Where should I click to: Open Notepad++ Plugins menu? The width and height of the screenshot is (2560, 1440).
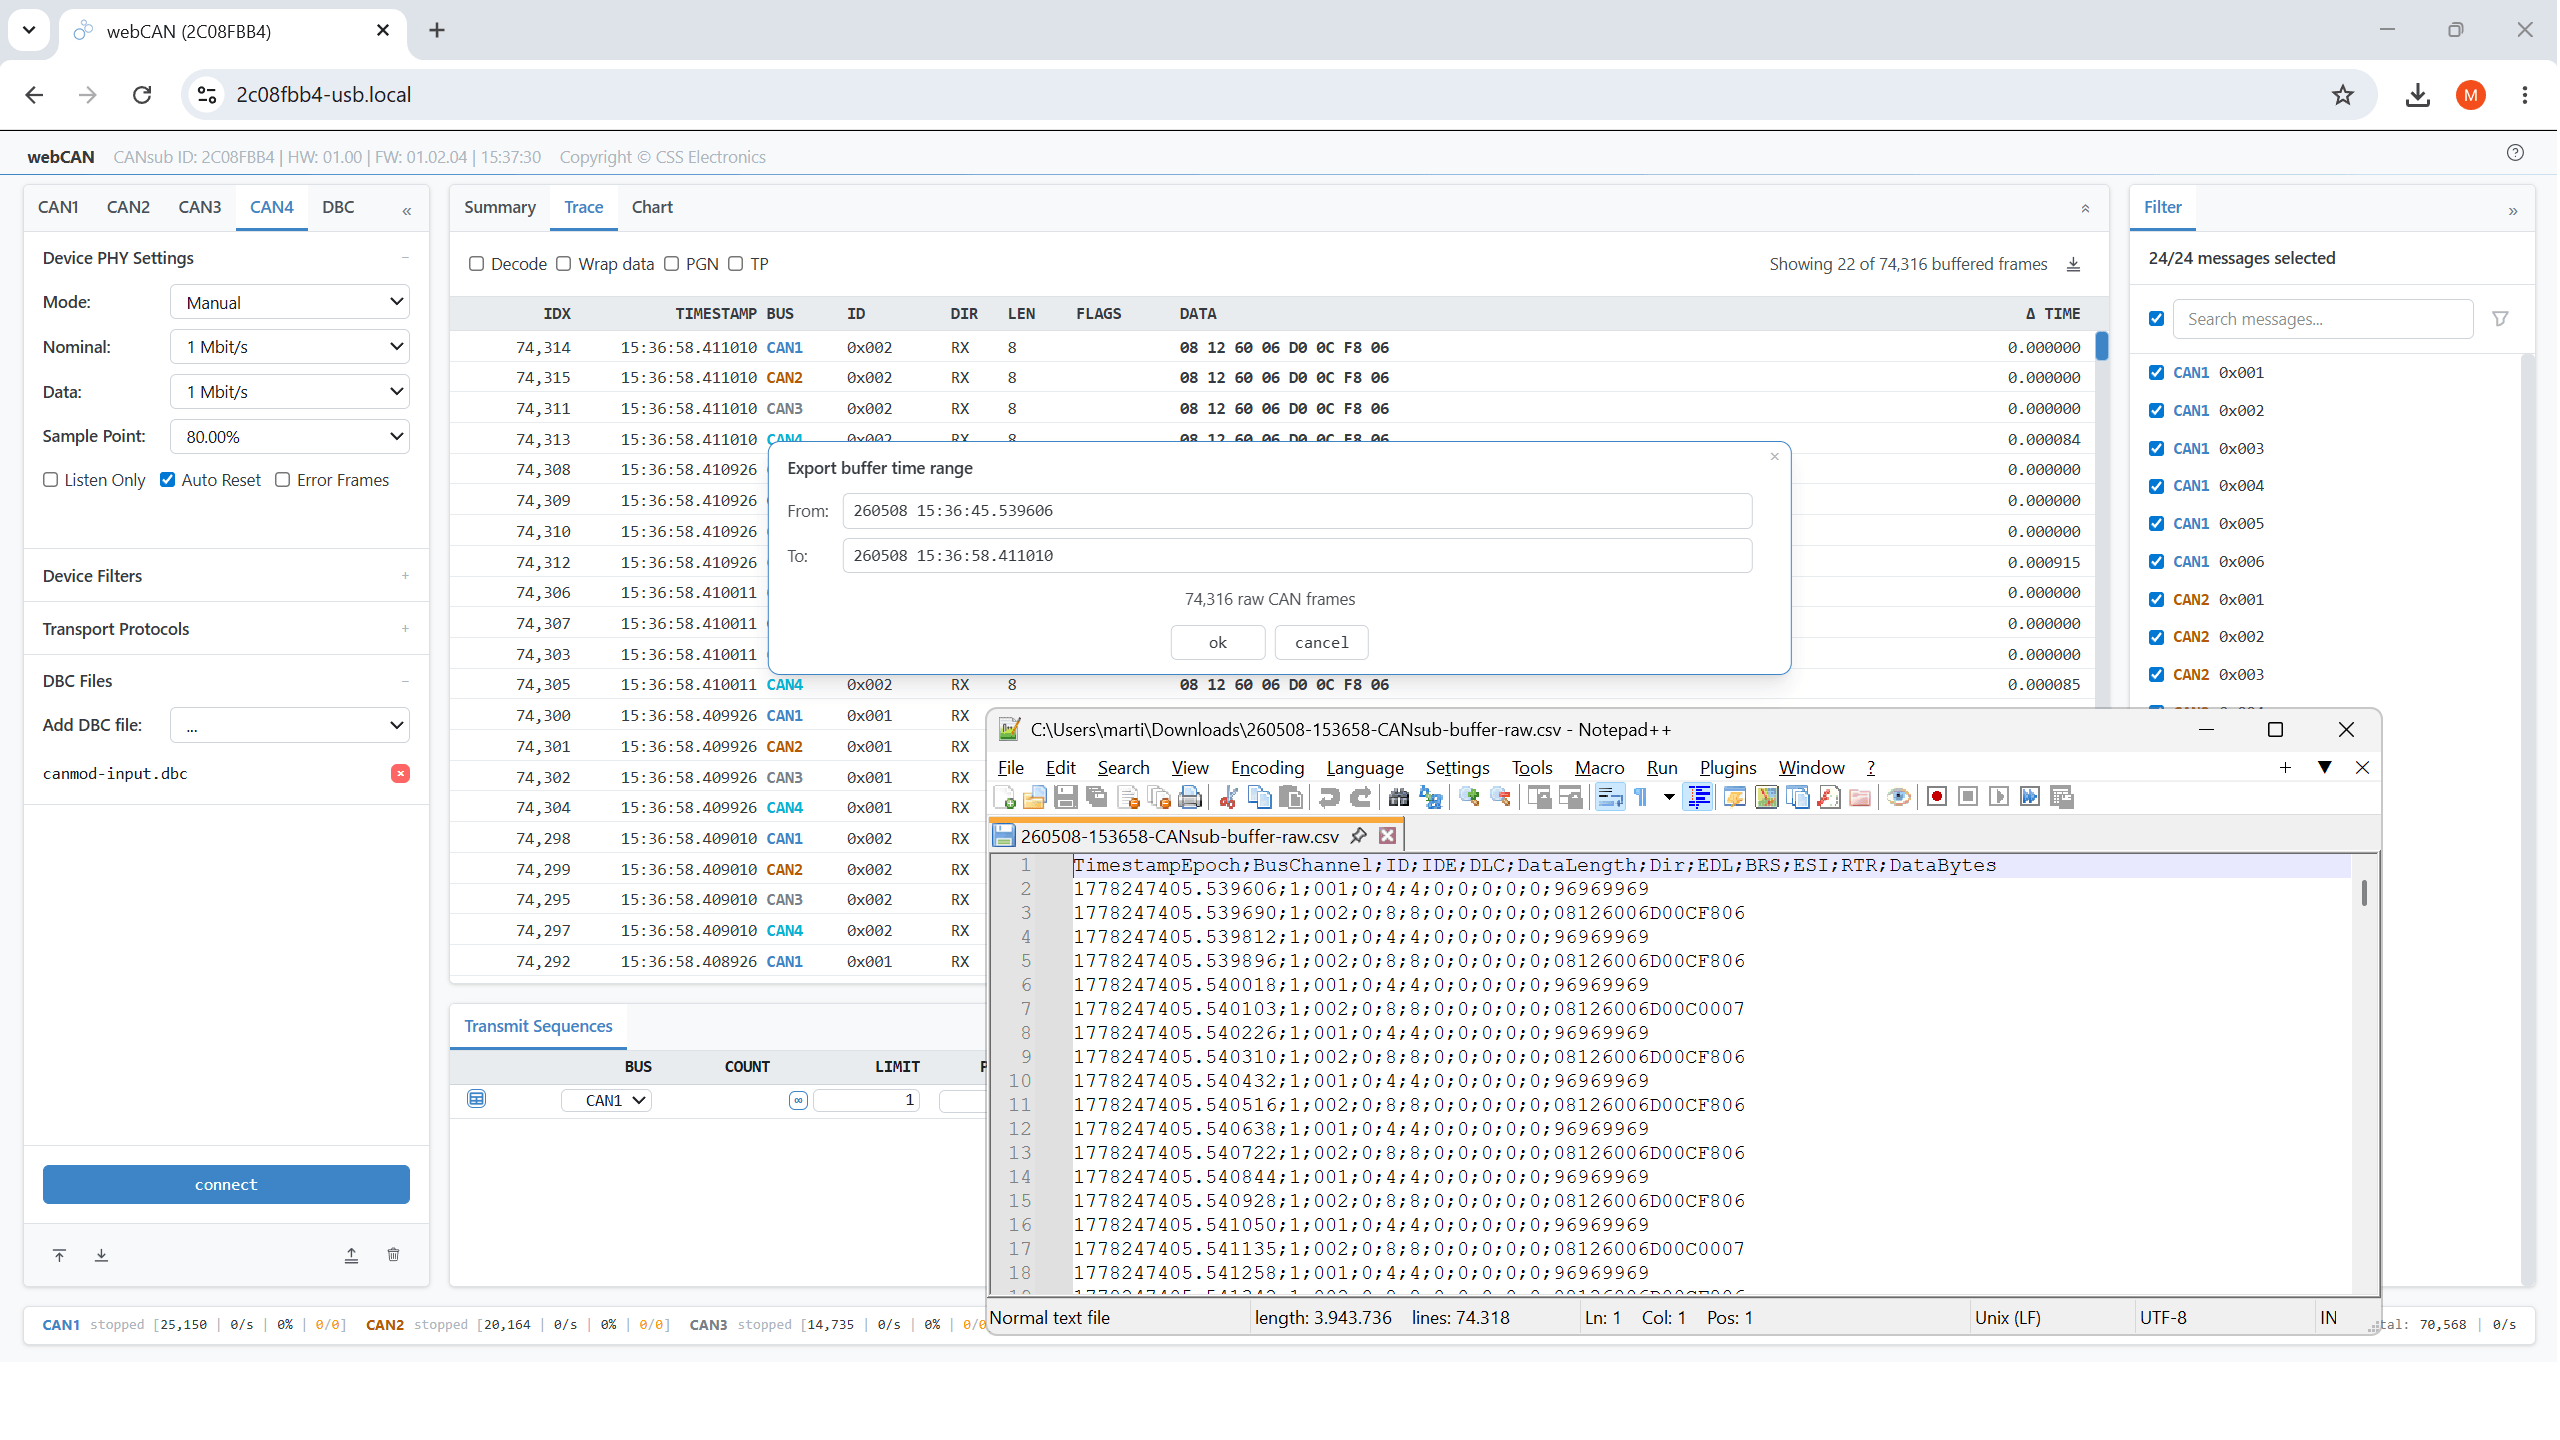[x=1728, y=768]
